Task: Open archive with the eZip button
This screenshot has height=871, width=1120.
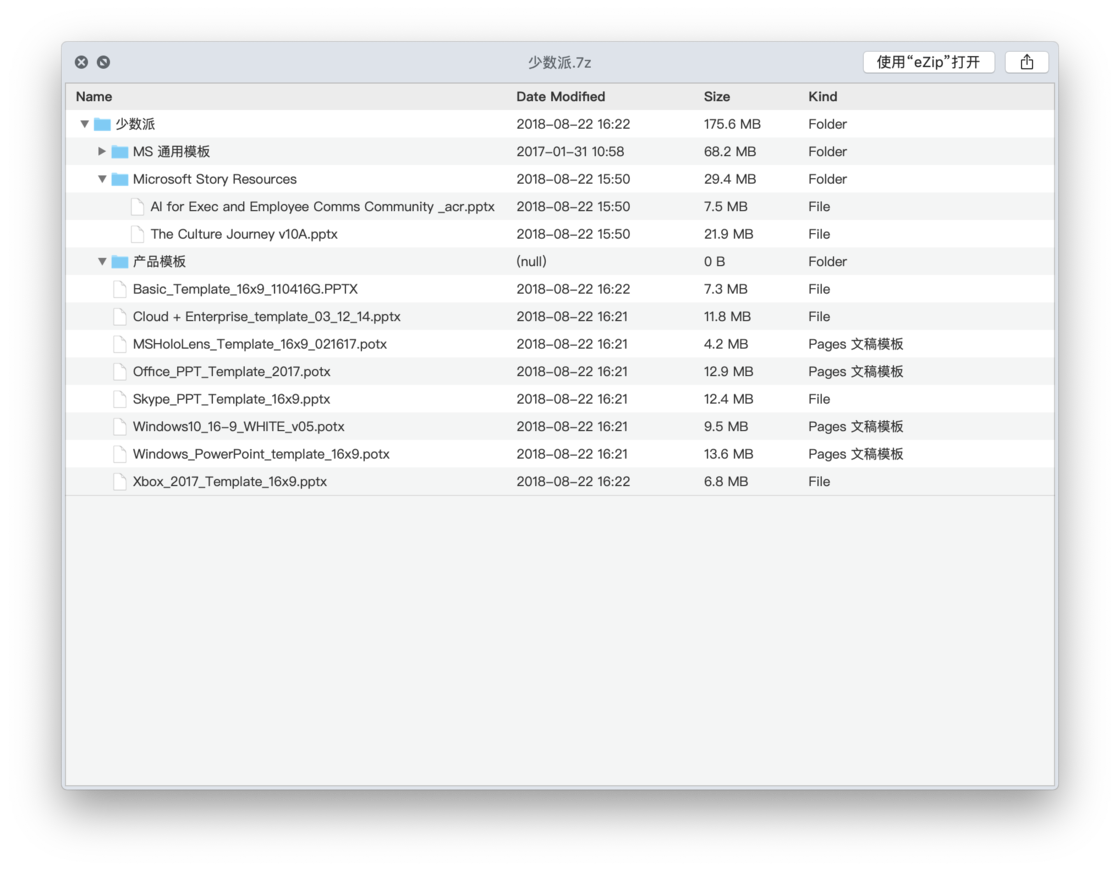Action: coord(929,62)
